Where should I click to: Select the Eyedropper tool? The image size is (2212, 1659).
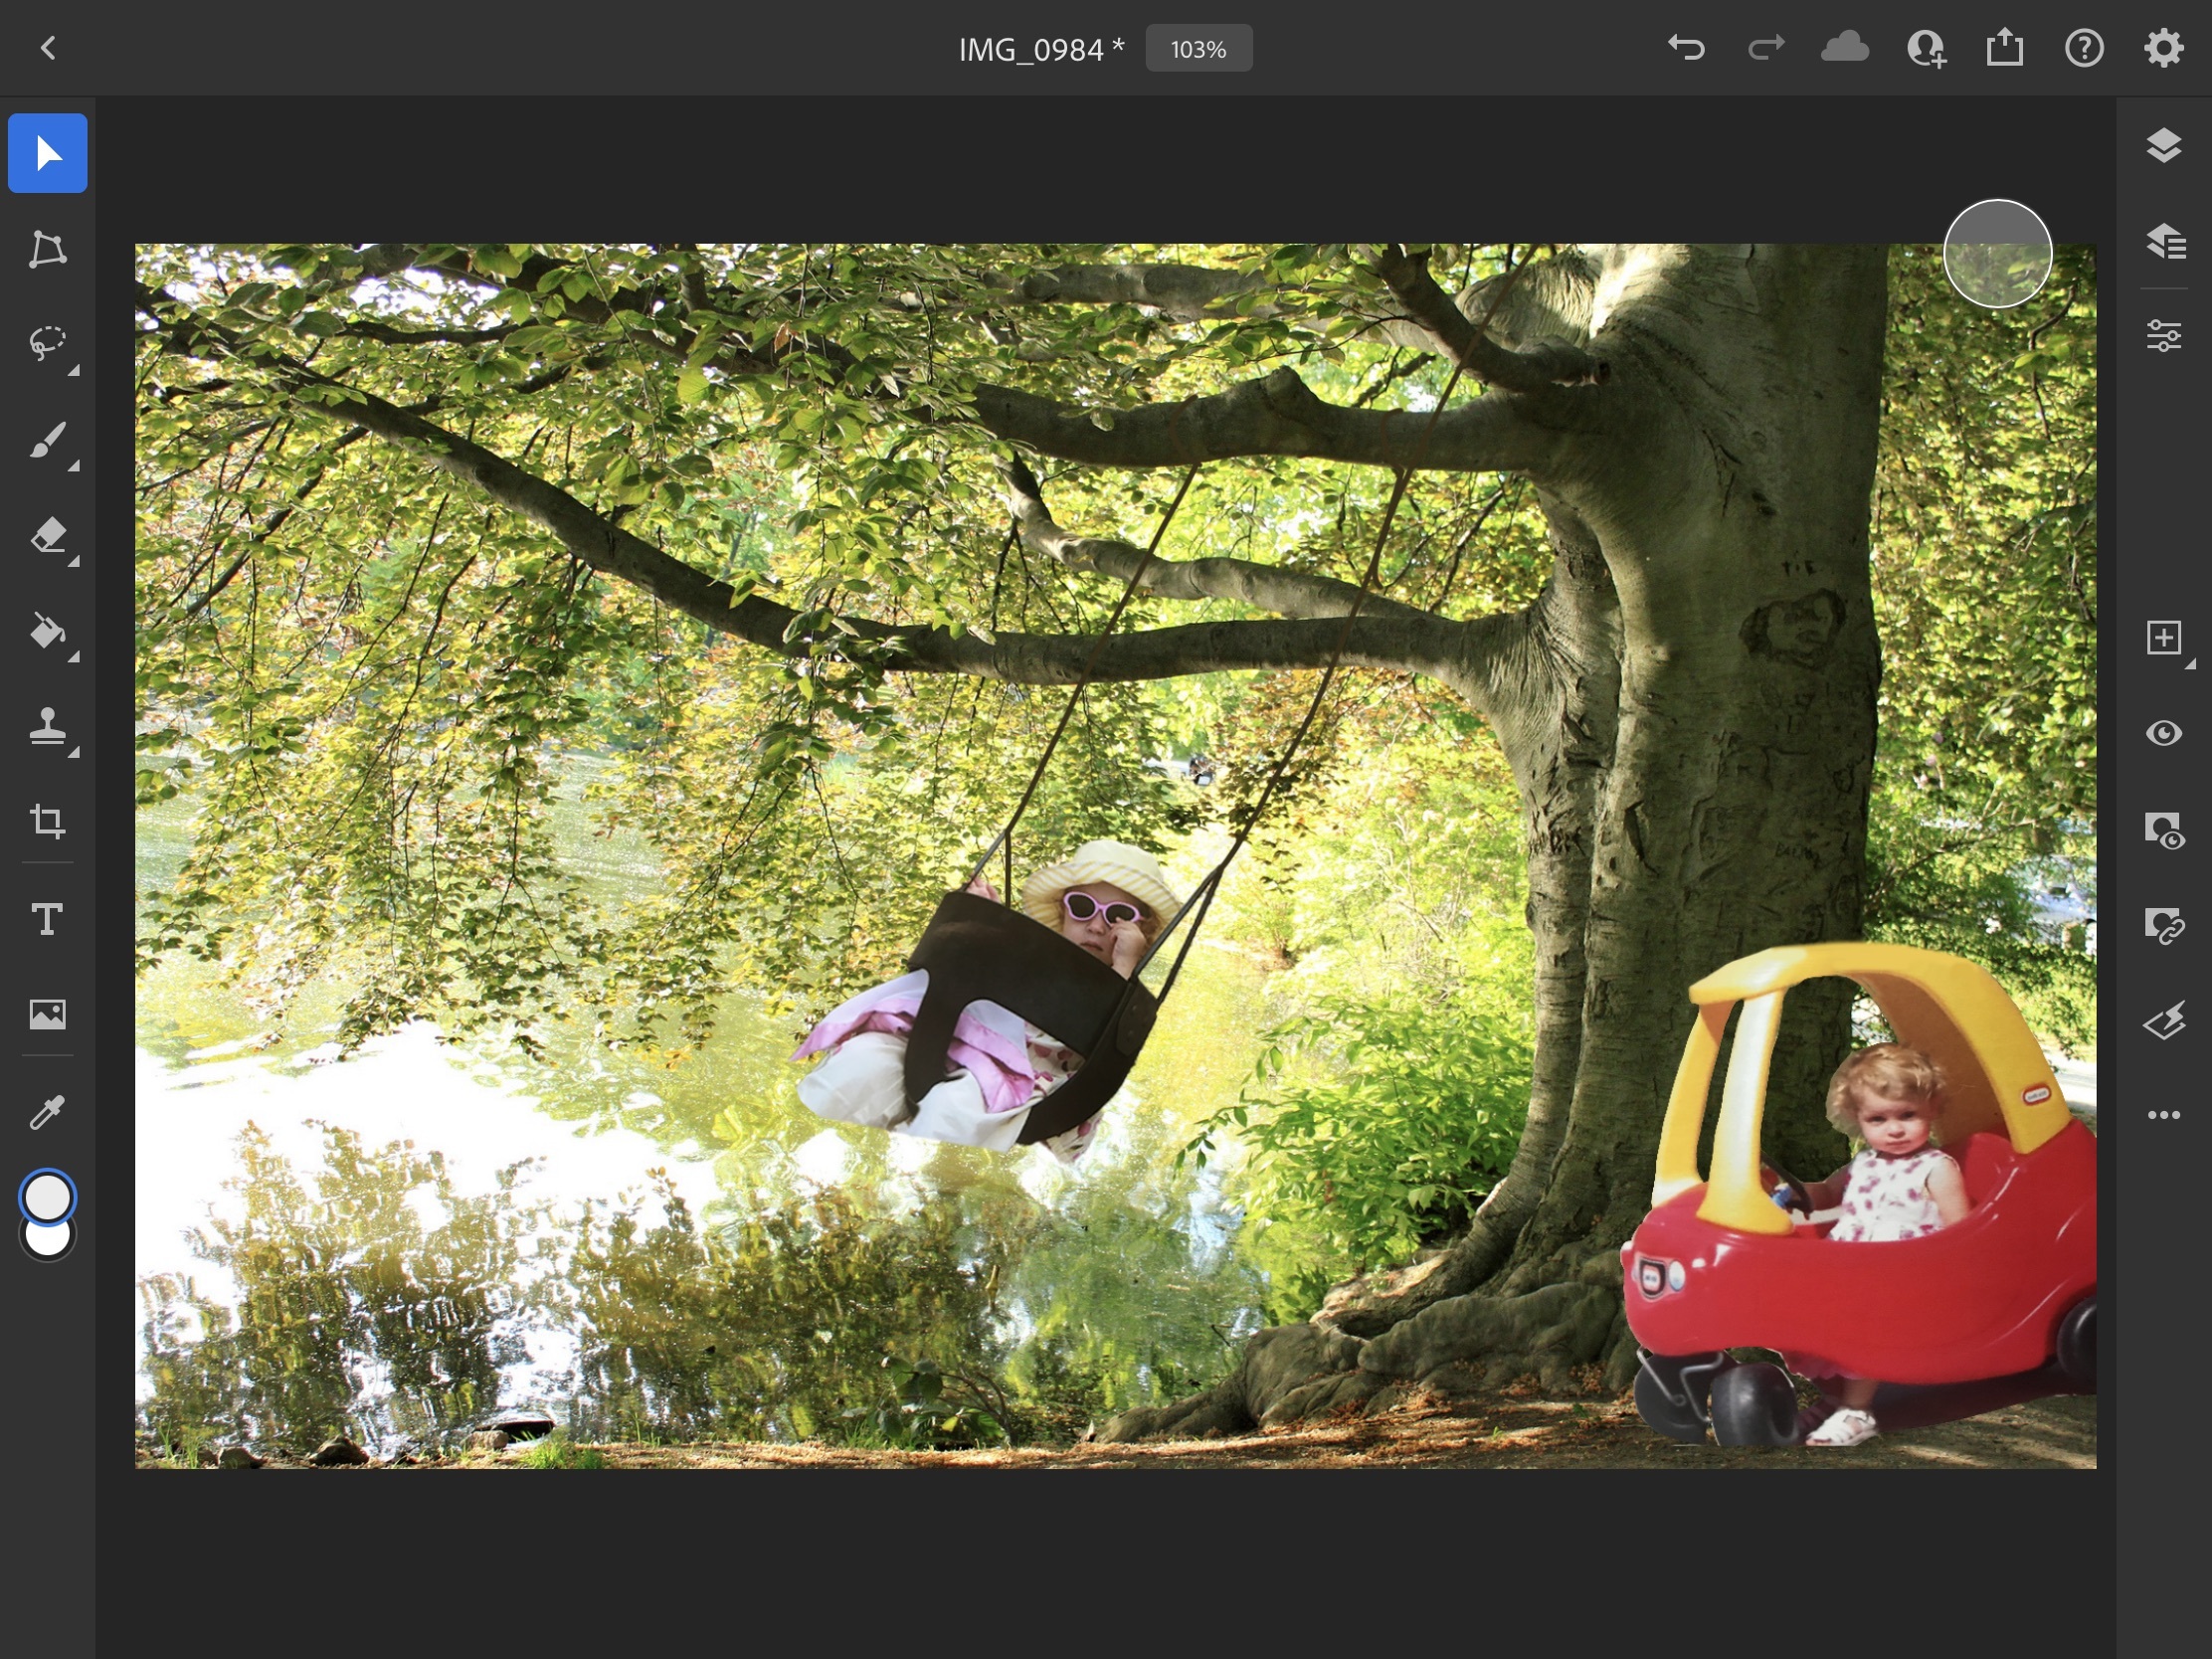[47, 1111]
